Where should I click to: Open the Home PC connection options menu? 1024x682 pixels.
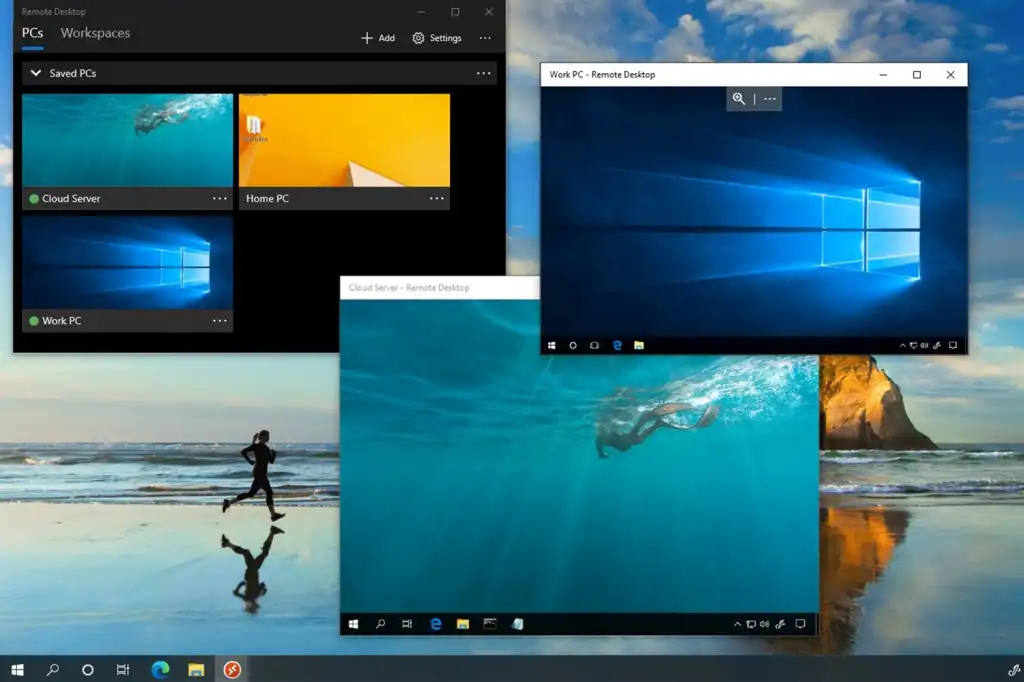437,199
